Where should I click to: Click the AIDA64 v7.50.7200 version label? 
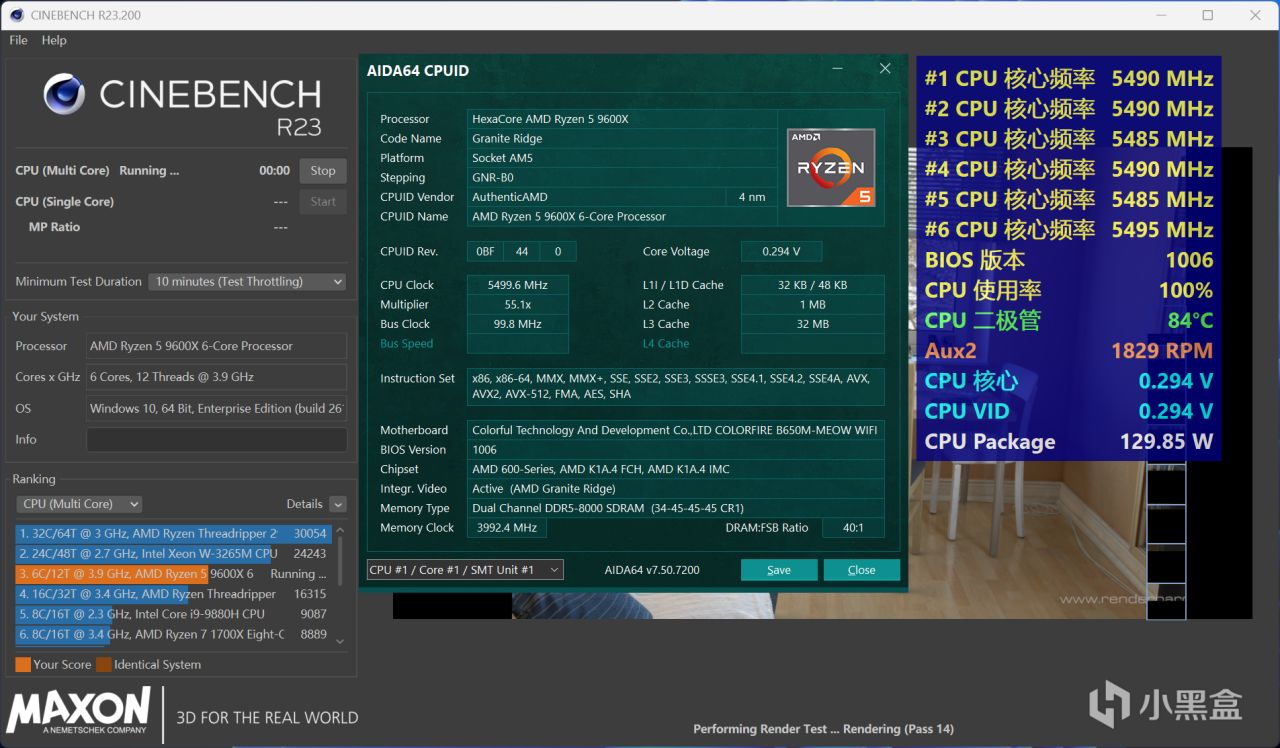tap(652, 570)
